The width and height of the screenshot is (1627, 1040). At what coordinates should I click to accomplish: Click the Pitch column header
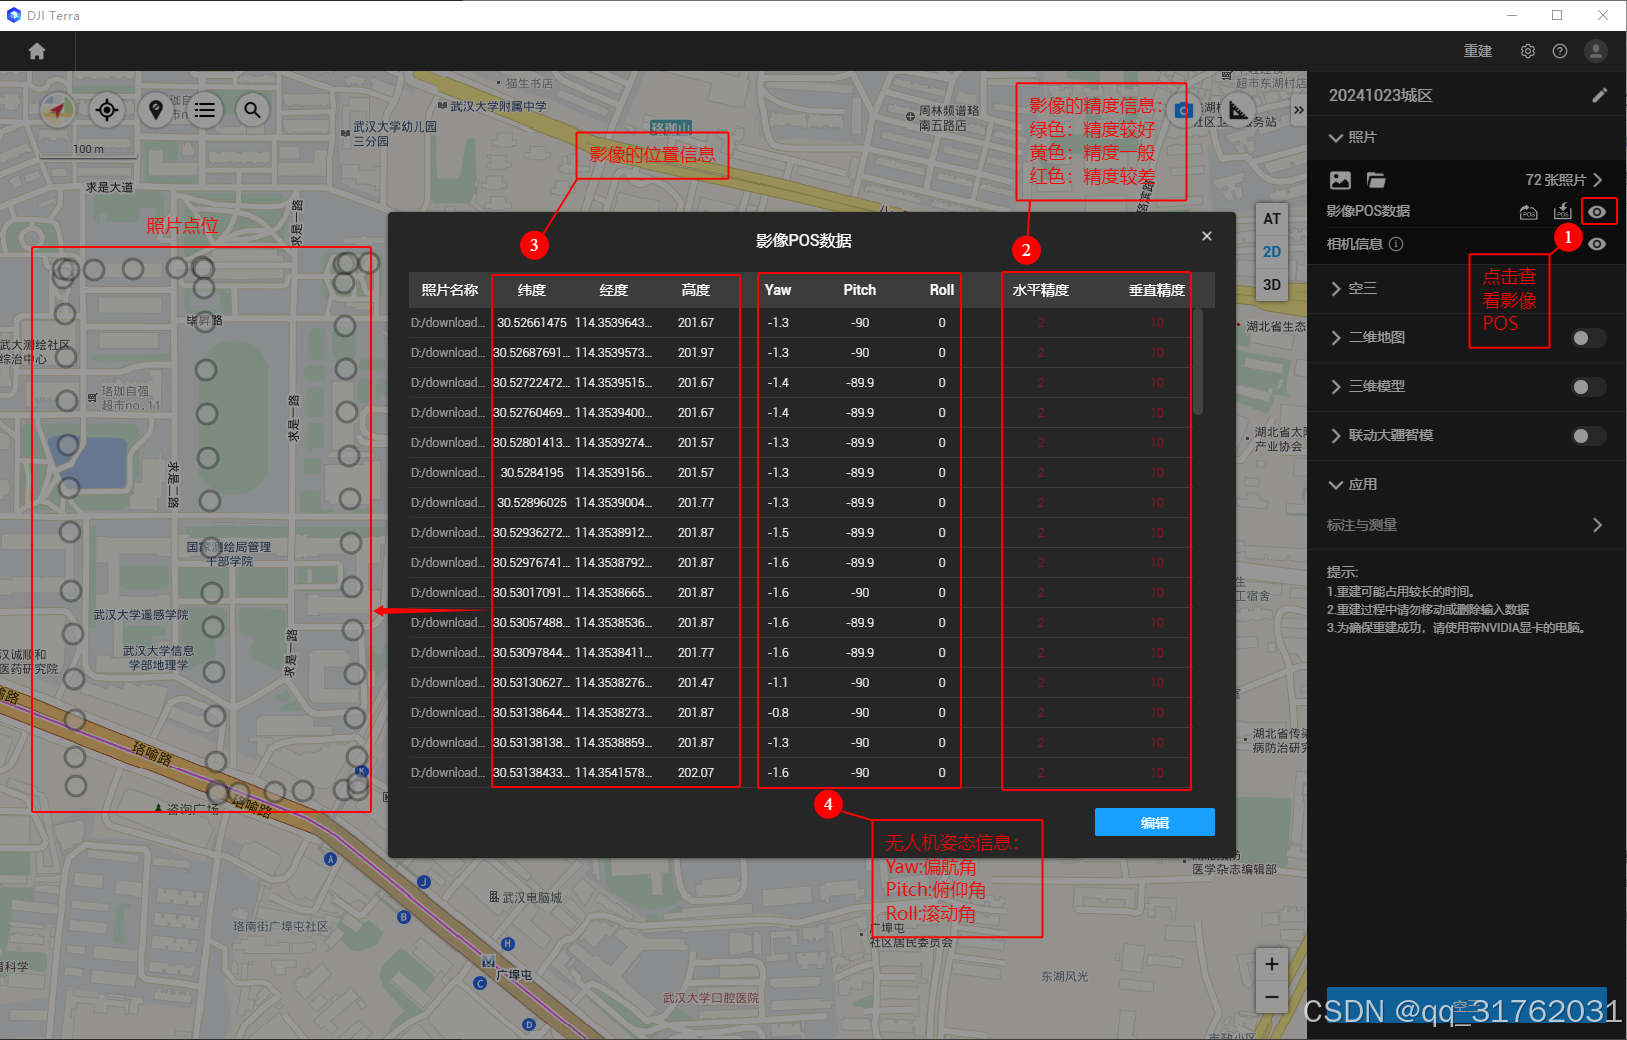(x=860, y=290)
